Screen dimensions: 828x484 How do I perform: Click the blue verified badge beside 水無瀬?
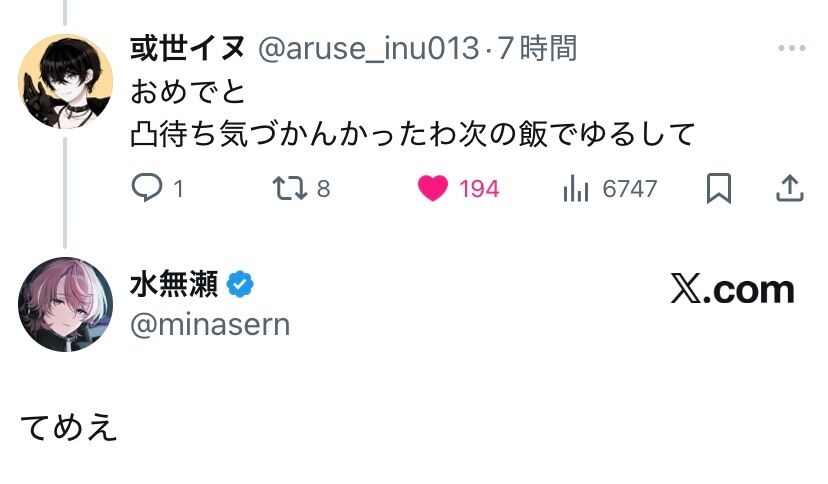pyautogui.click(x=240, y=286)
